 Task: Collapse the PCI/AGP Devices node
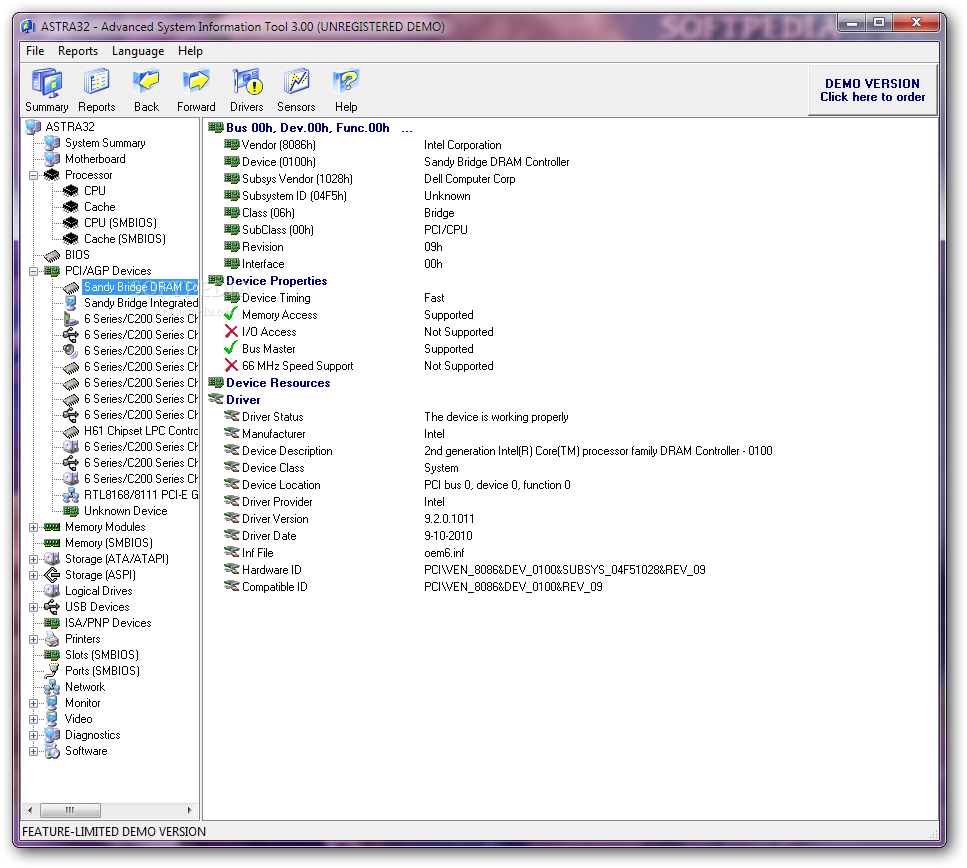tap(33, 271)
